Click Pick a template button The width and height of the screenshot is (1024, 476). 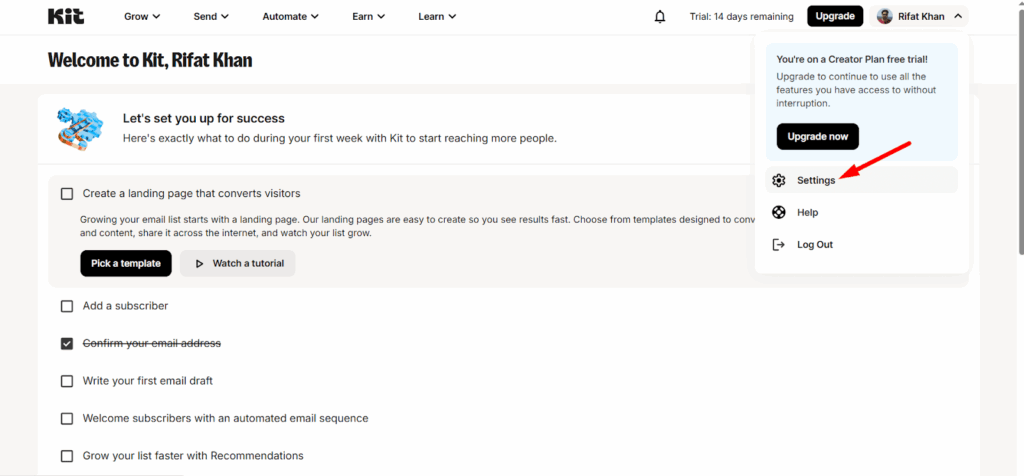(x=126, y=263)
